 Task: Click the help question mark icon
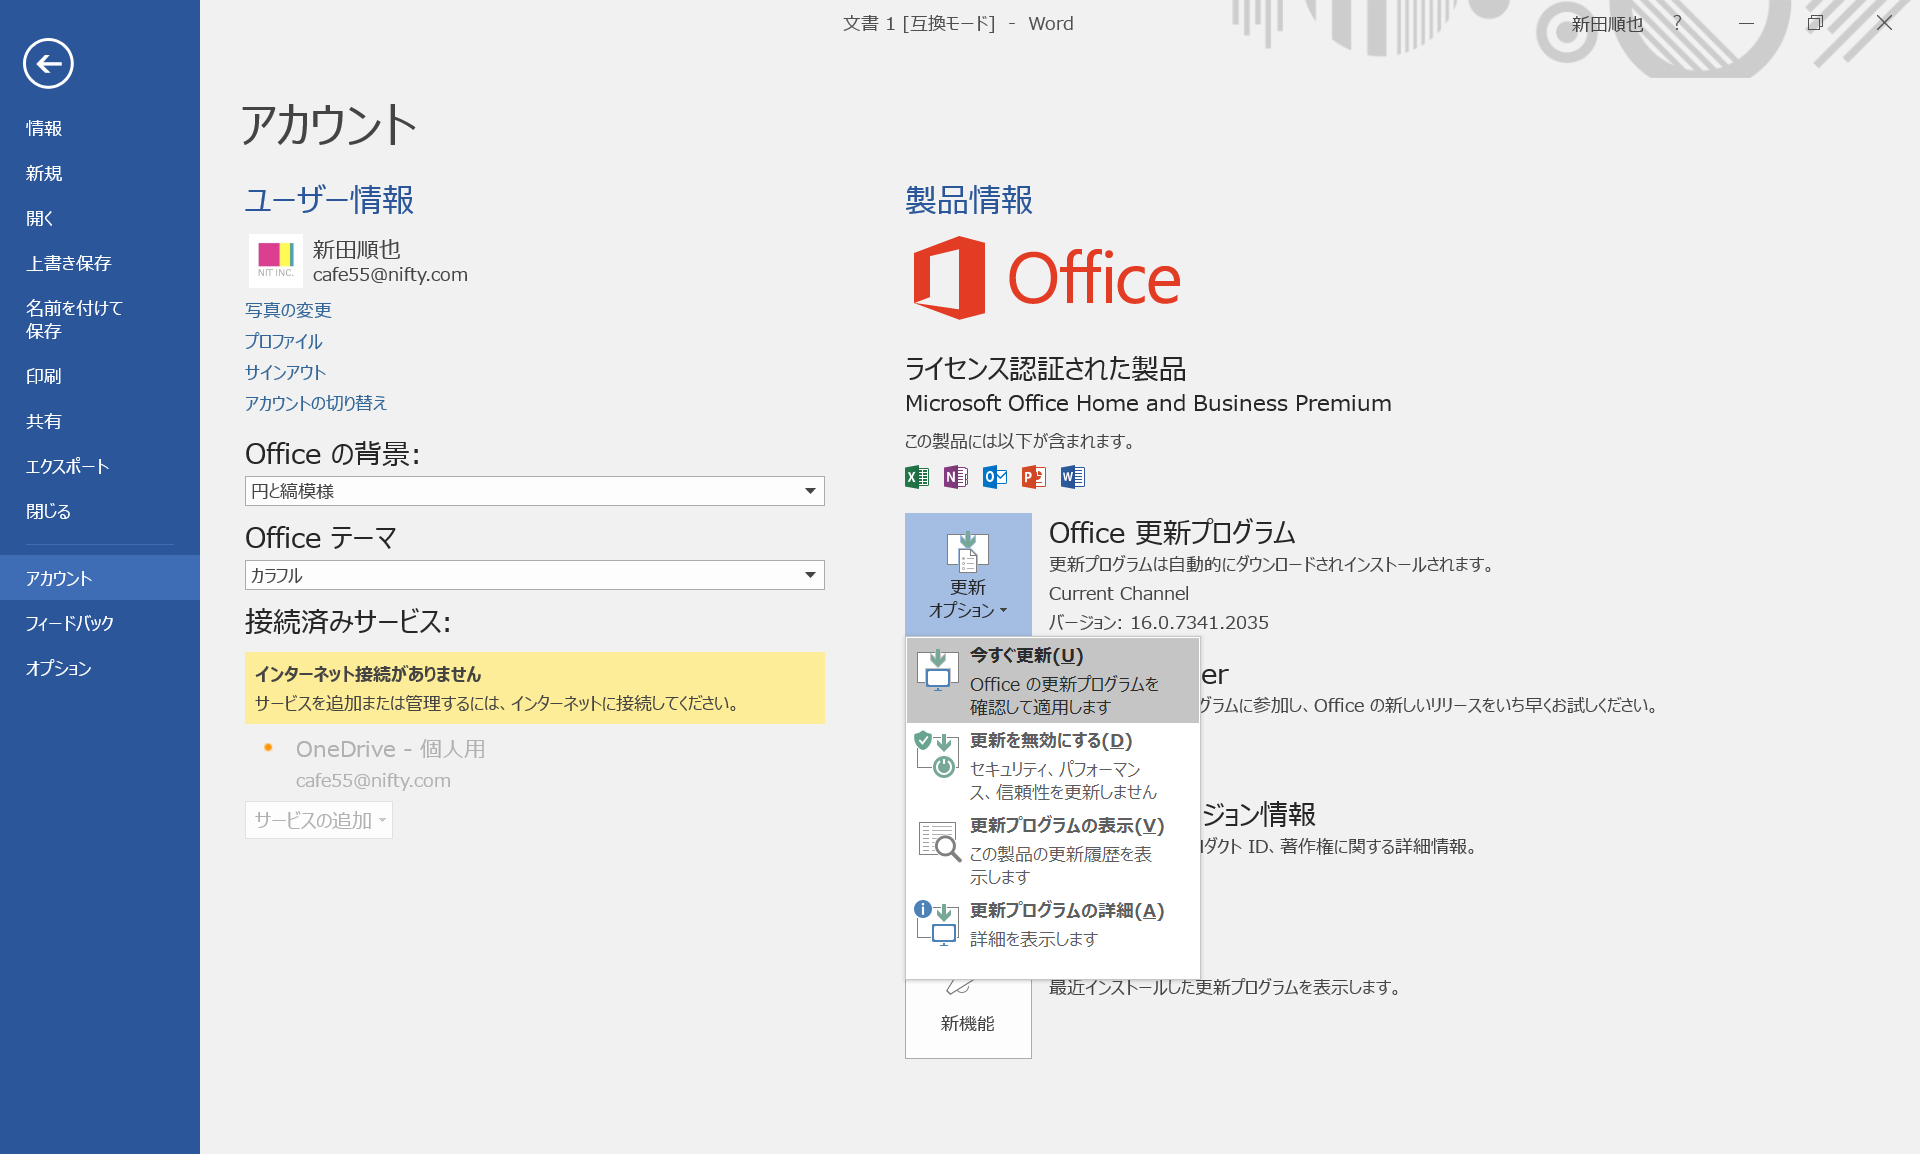coord(1677,23)
